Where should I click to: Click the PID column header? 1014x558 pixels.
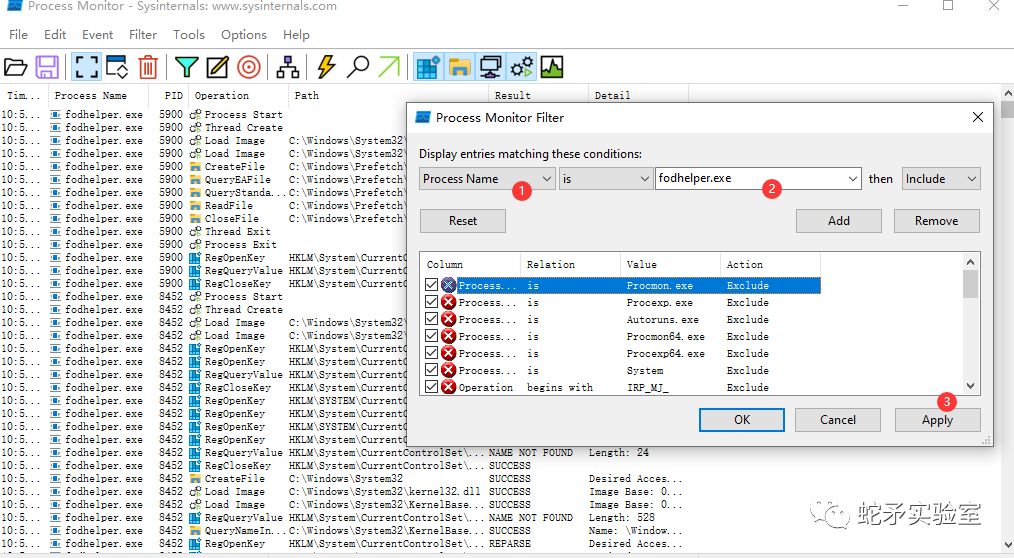[x=169, y=96]
